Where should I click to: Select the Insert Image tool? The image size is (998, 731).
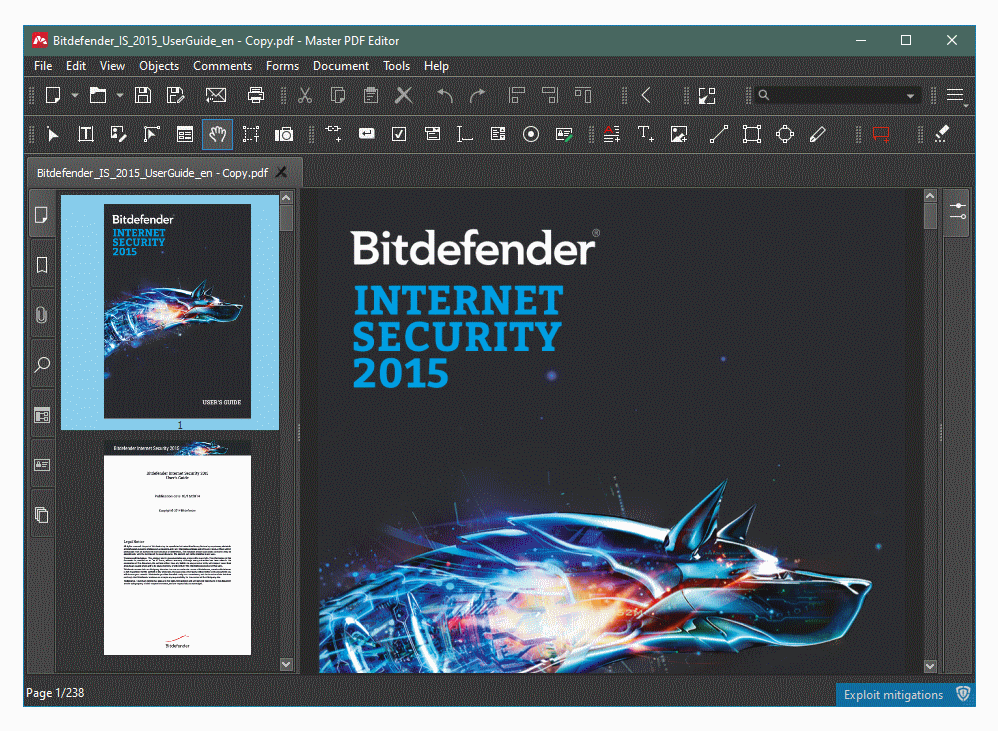(x=678, y=134)
